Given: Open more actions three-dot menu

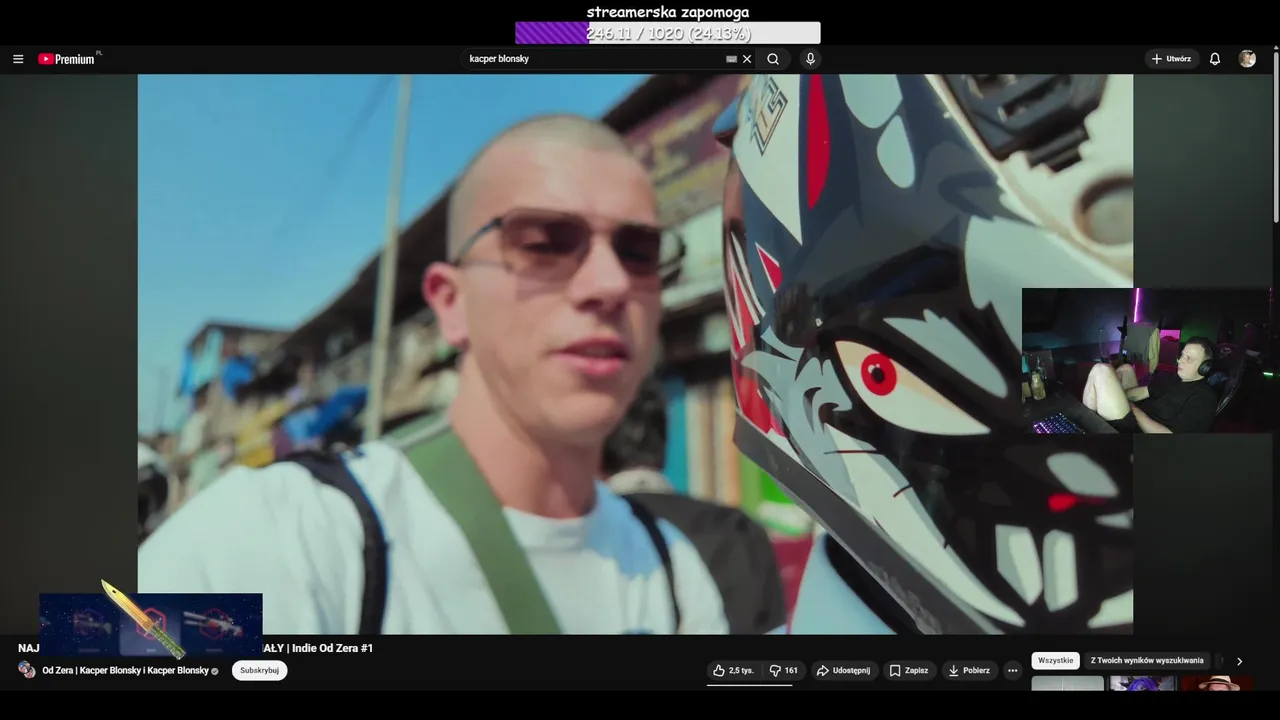Looking at the screenshot, I should click(1012, 670).
